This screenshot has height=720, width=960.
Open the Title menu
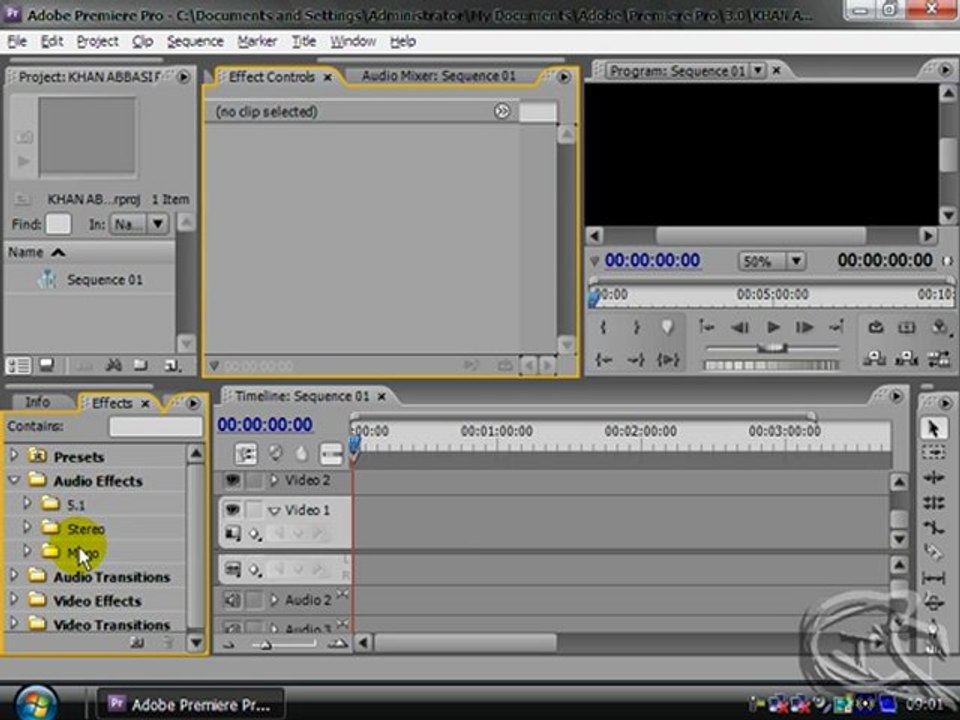click(x=304, y=42)
